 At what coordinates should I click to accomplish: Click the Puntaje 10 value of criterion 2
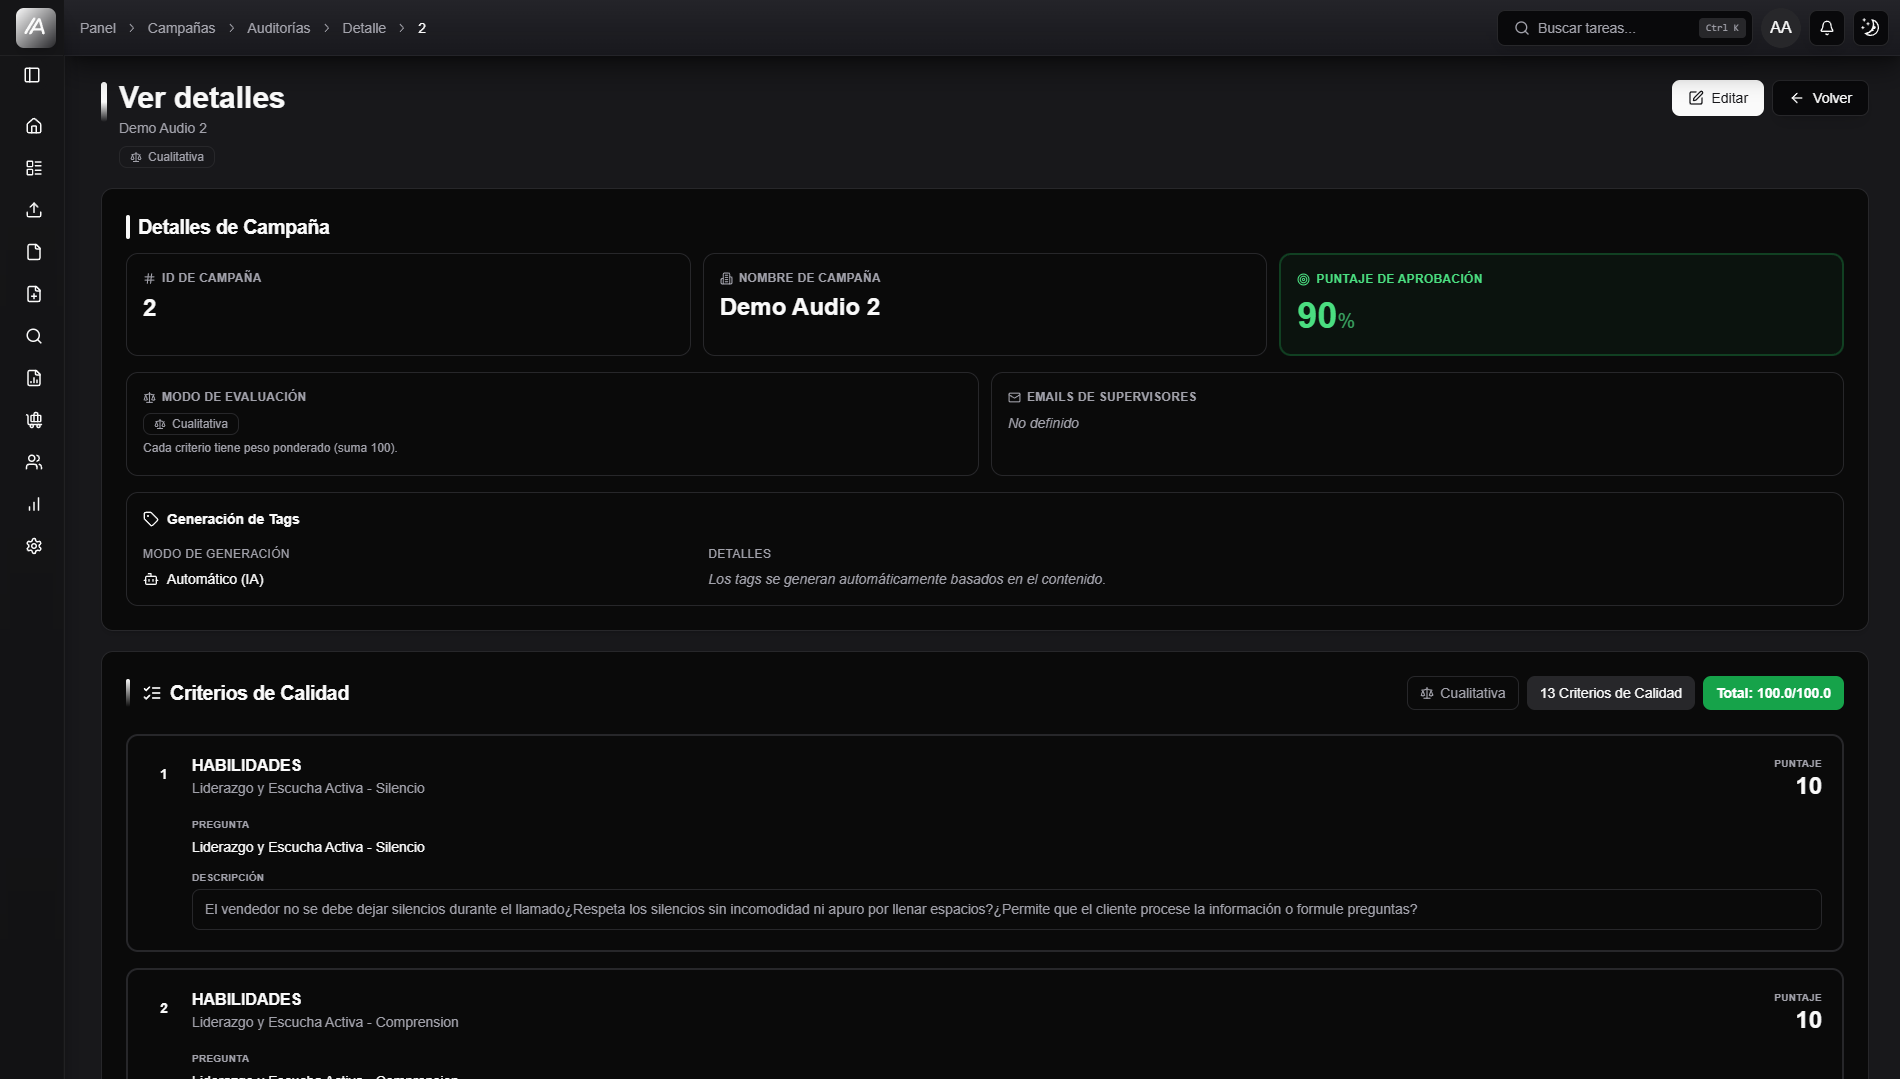point(1808,1020)
